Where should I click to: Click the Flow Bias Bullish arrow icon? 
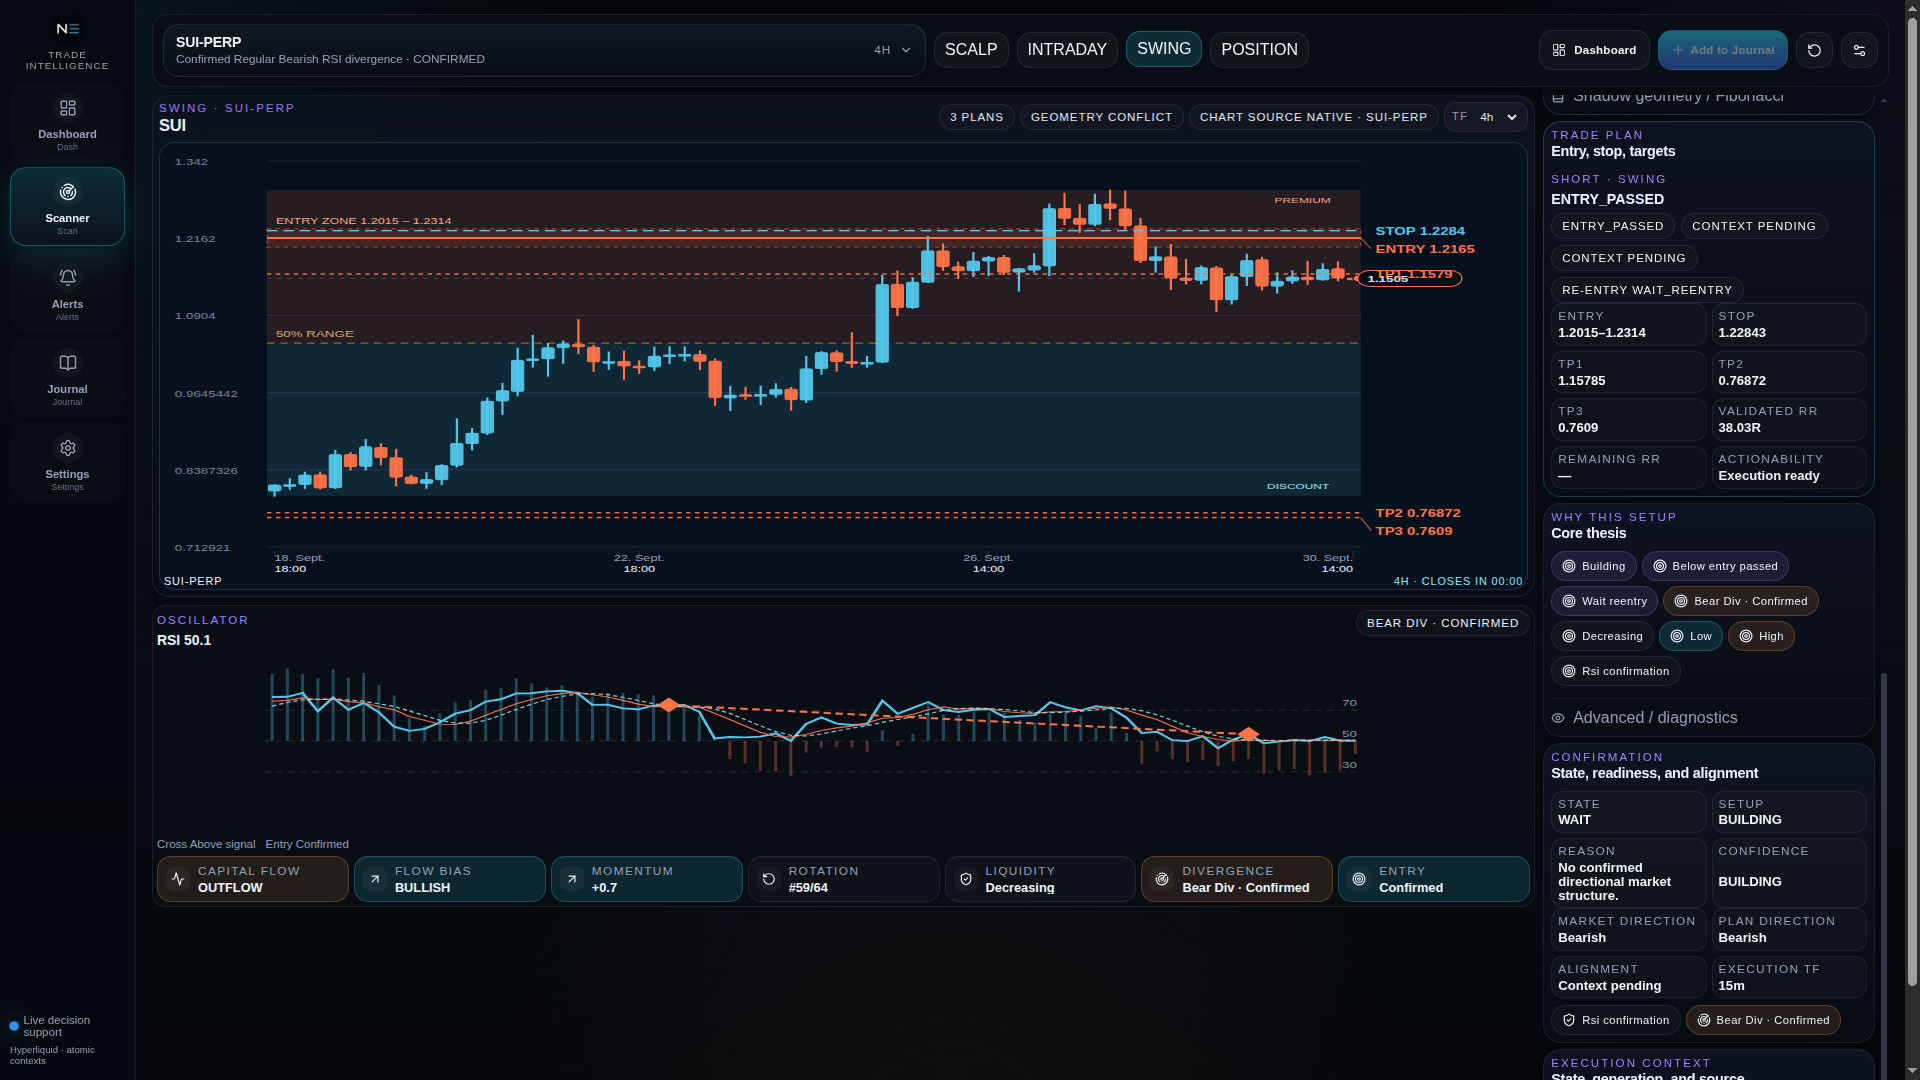[x=375, y=879]
